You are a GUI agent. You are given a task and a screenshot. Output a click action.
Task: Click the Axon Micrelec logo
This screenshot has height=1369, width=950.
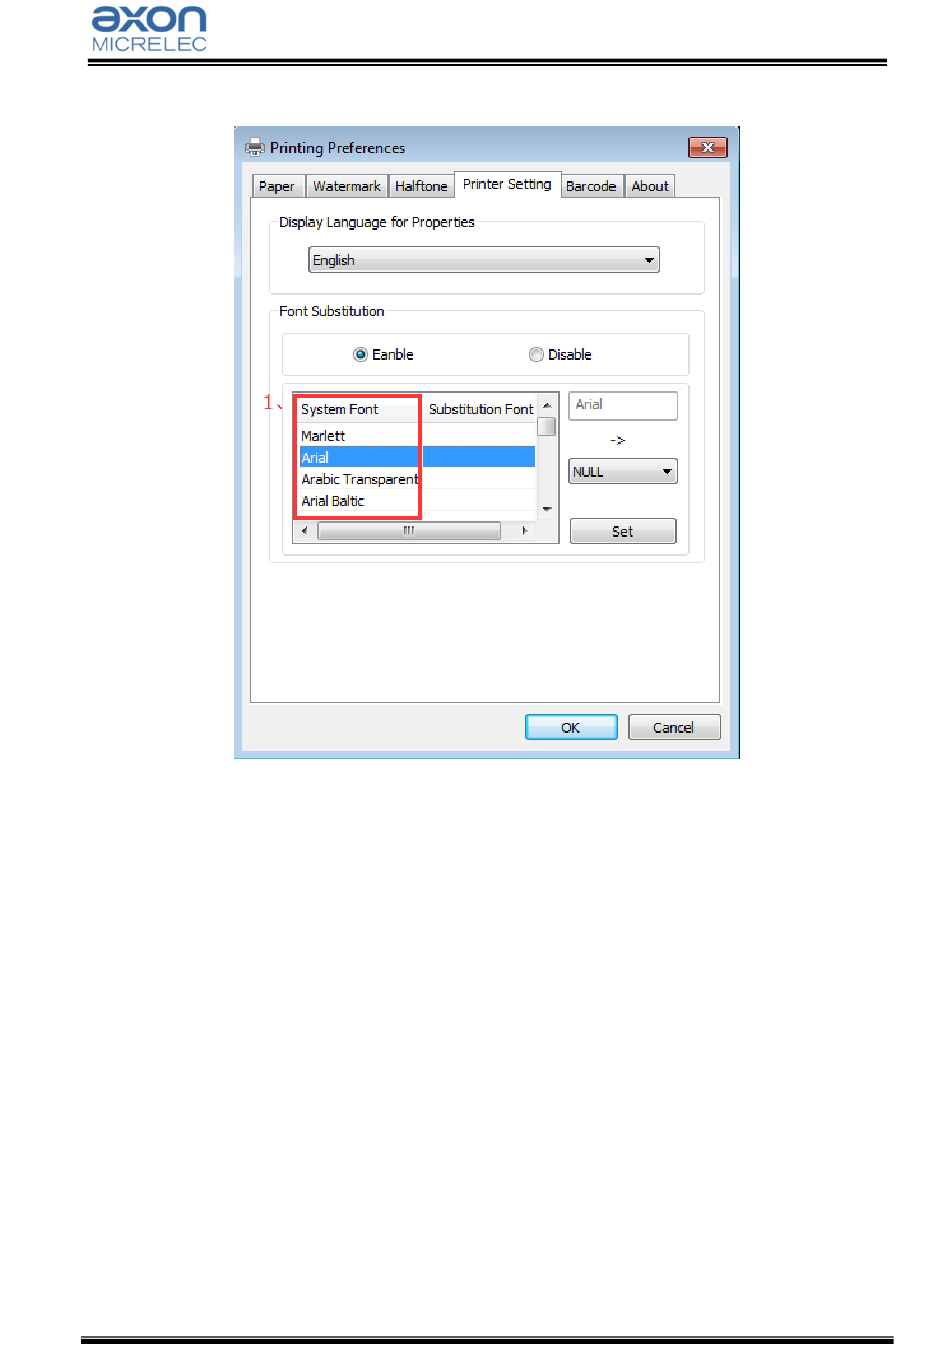coord(149,28)
